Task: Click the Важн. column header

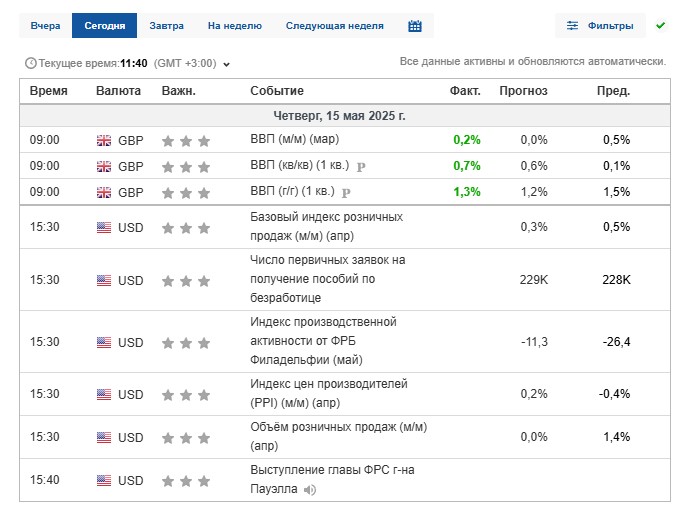Action: pos(178,91)
